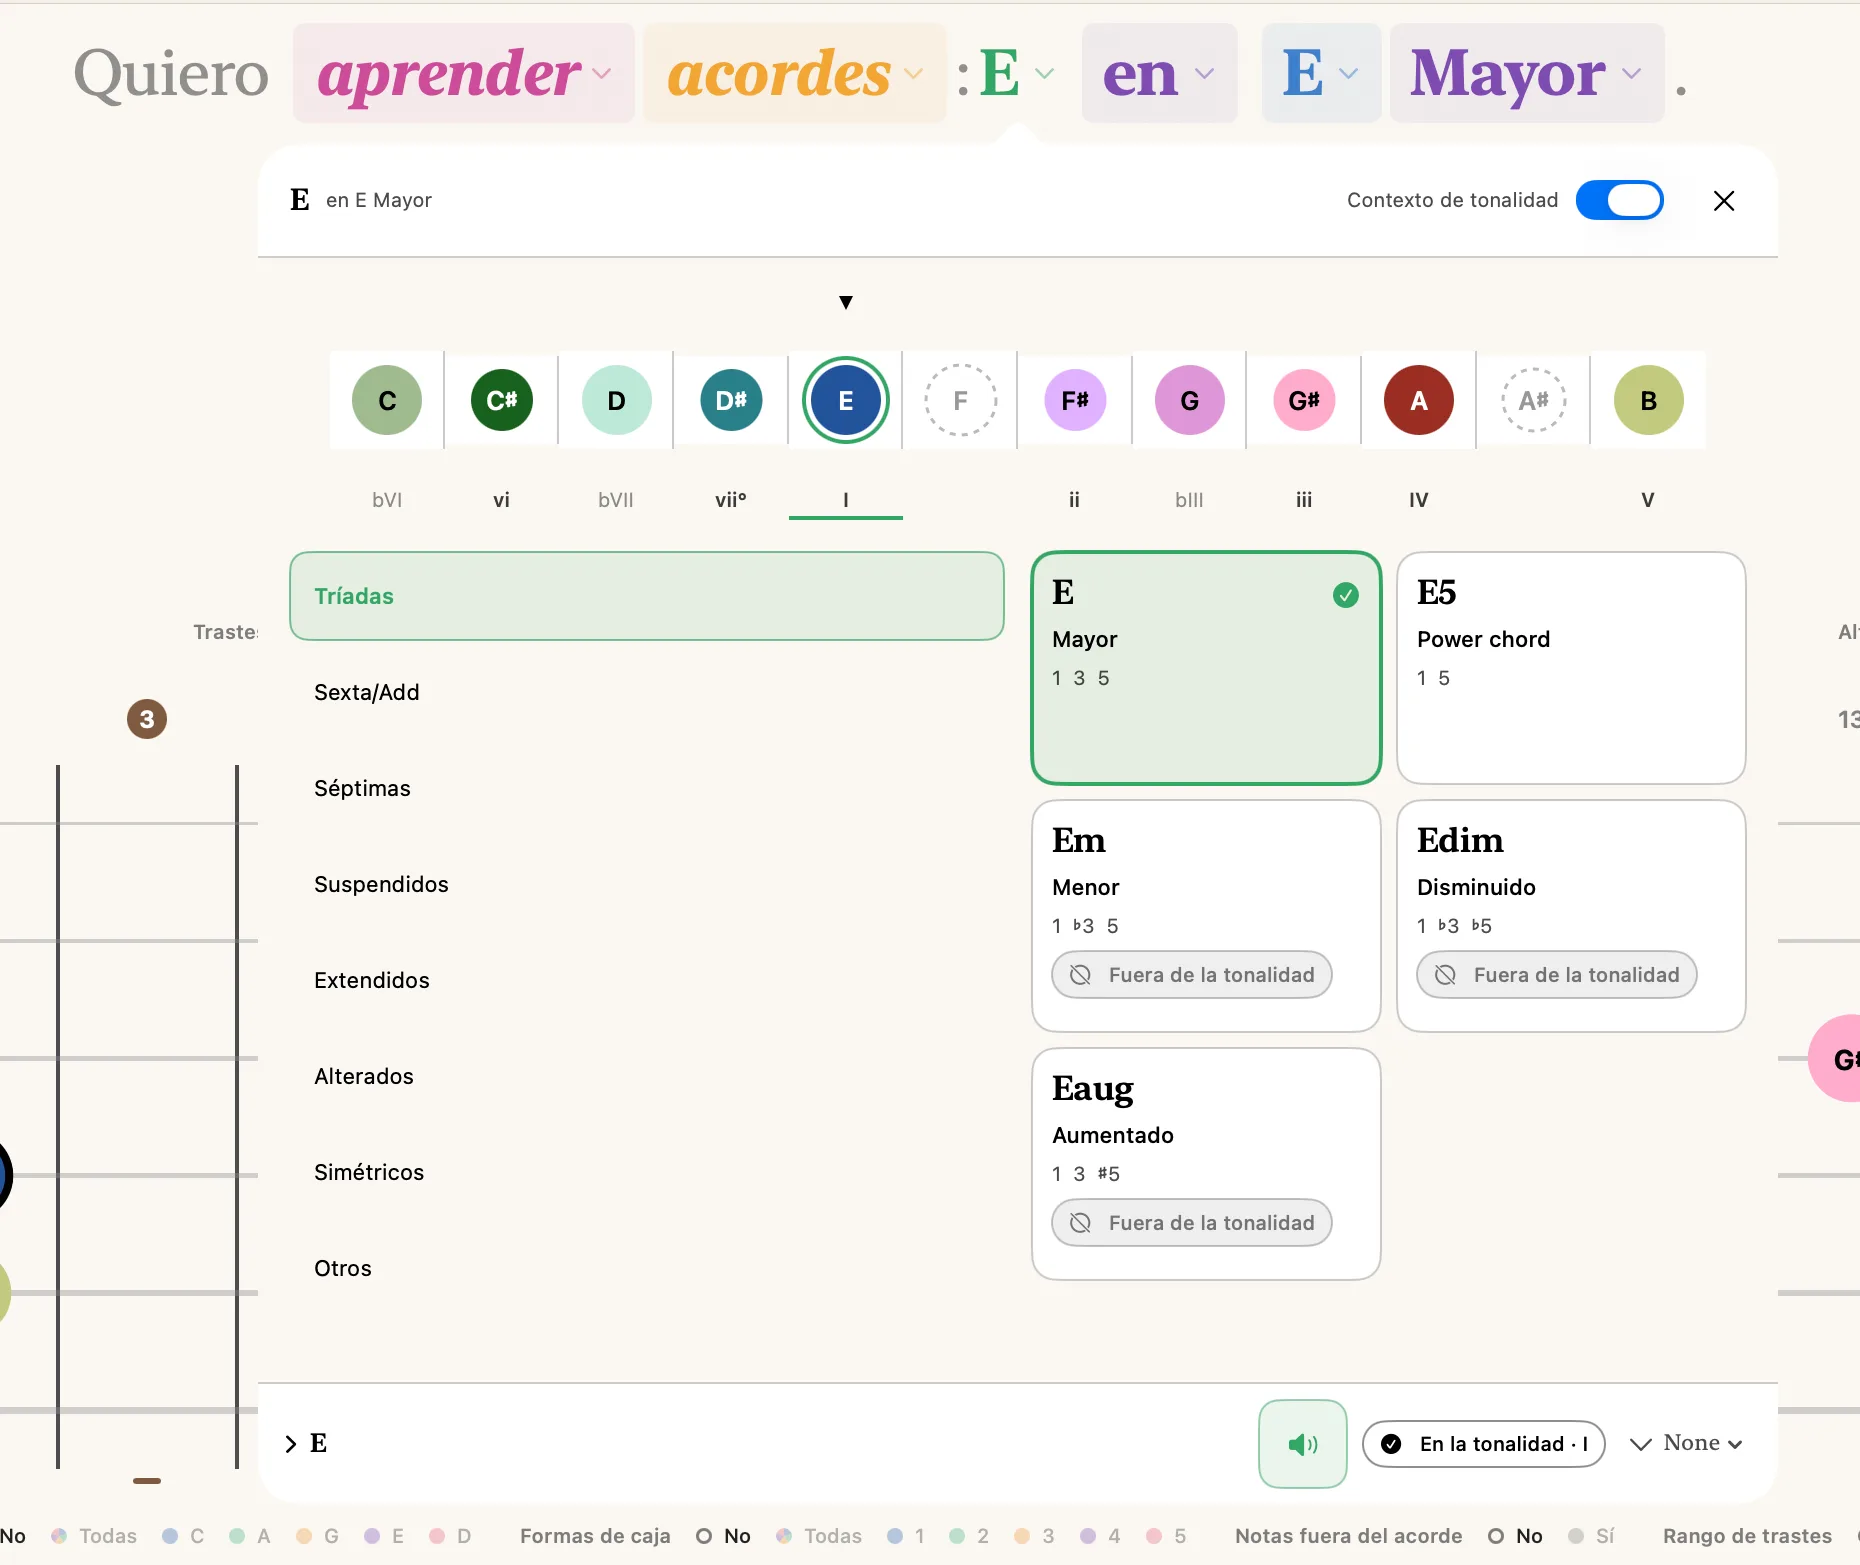Select the G# root note circle
The image size is (1860, 1565).
tap(1304, 400)
